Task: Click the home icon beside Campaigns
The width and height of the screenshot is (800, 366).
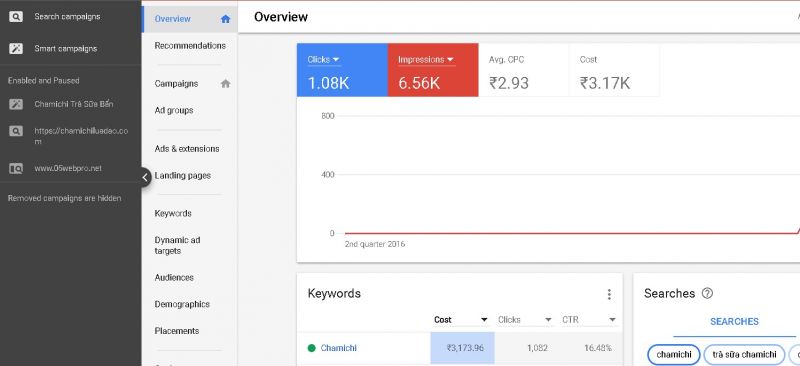Action: tap(226, 84)
